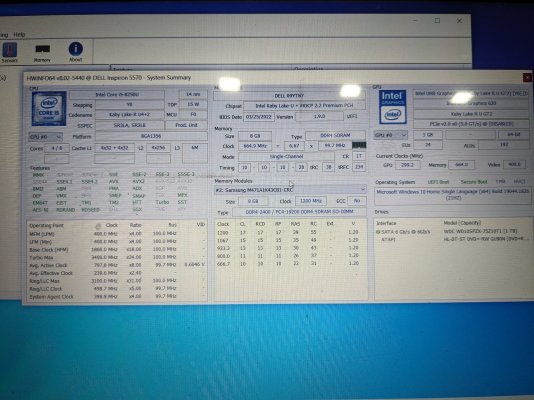Select the ATAPI HL-DT-ST DVD drive row

(453, 239)
